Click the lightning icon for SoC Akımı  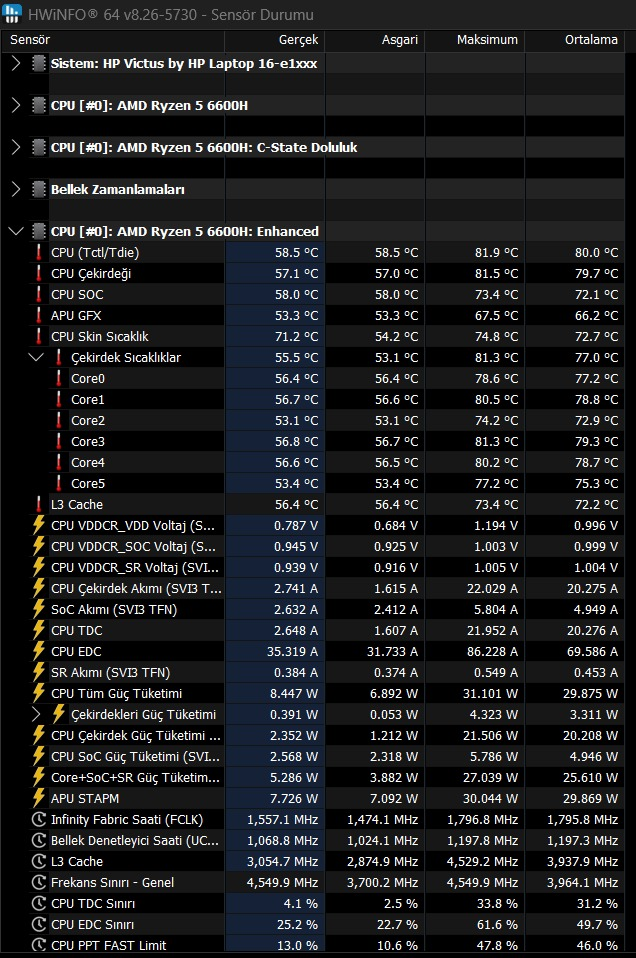(x=38, y=609)
